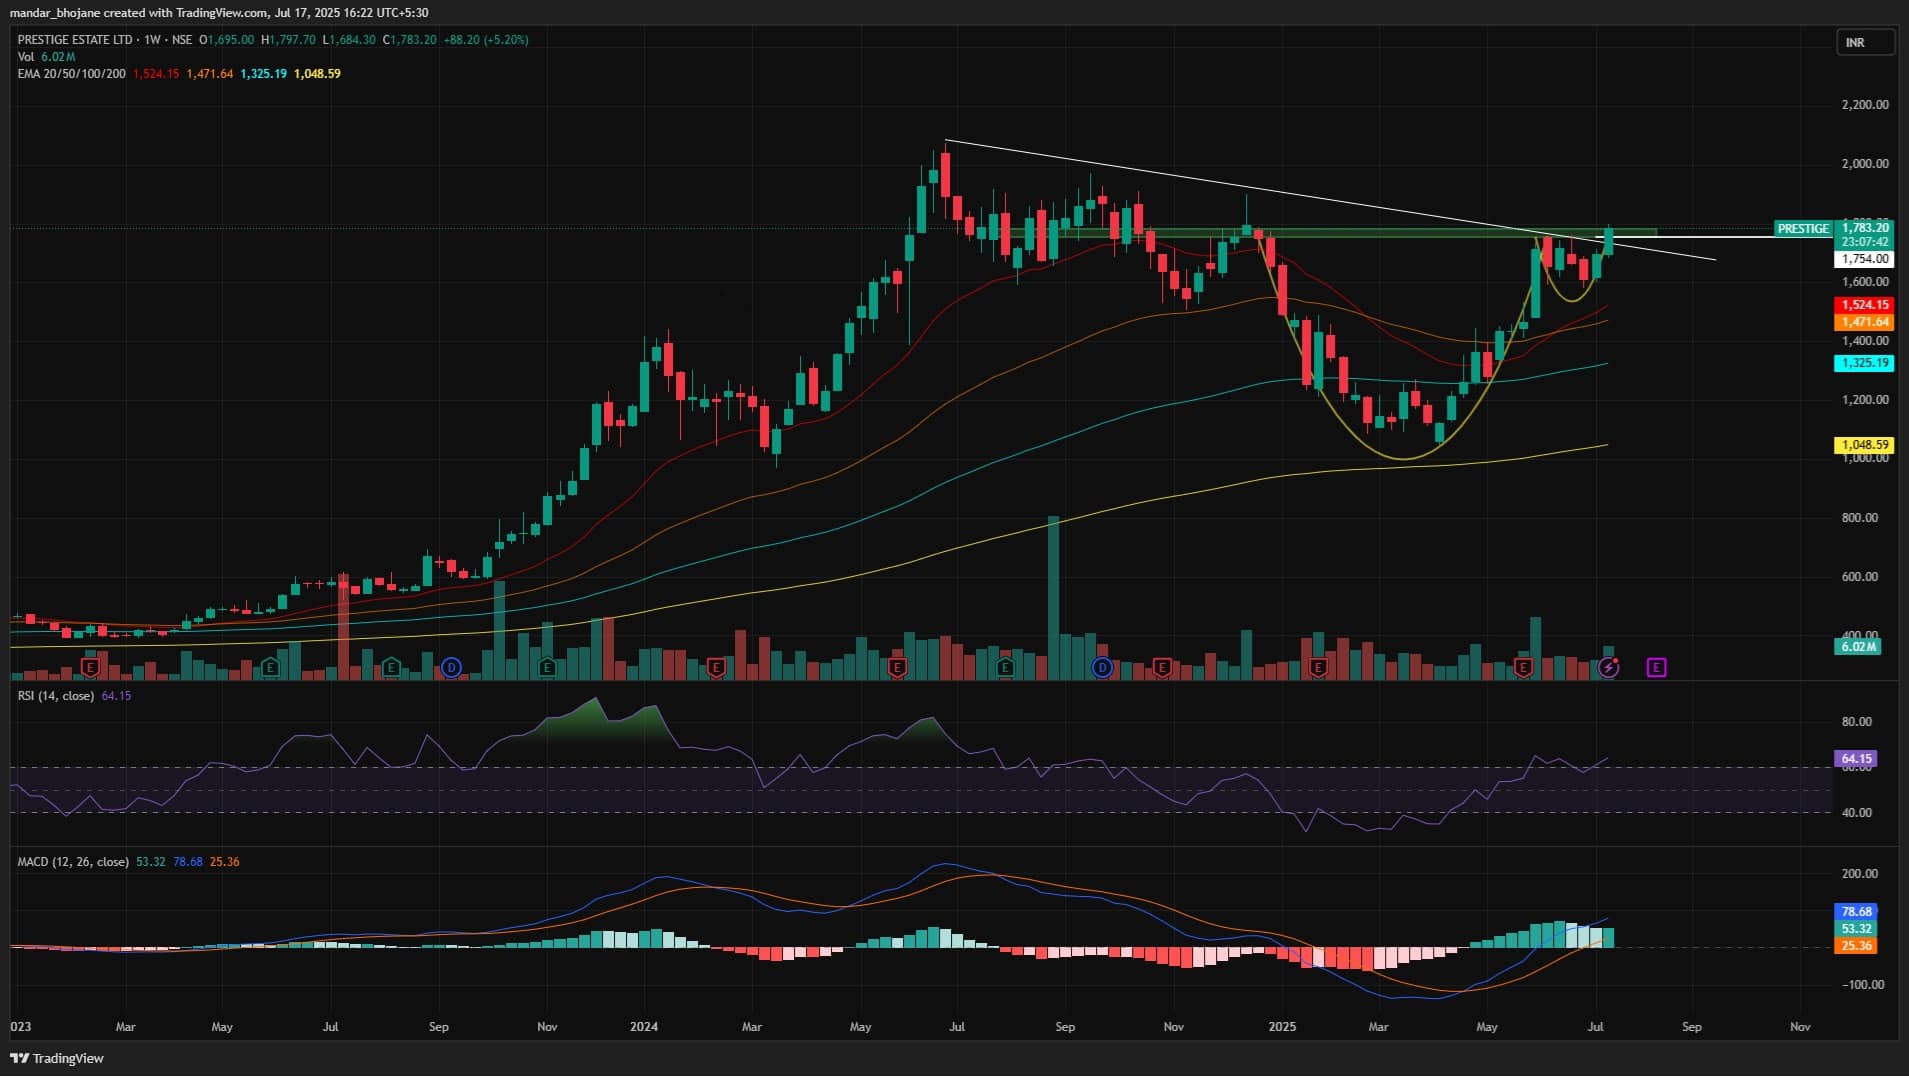Click the 2025 label on time axis

(x=1282, y=1027)
